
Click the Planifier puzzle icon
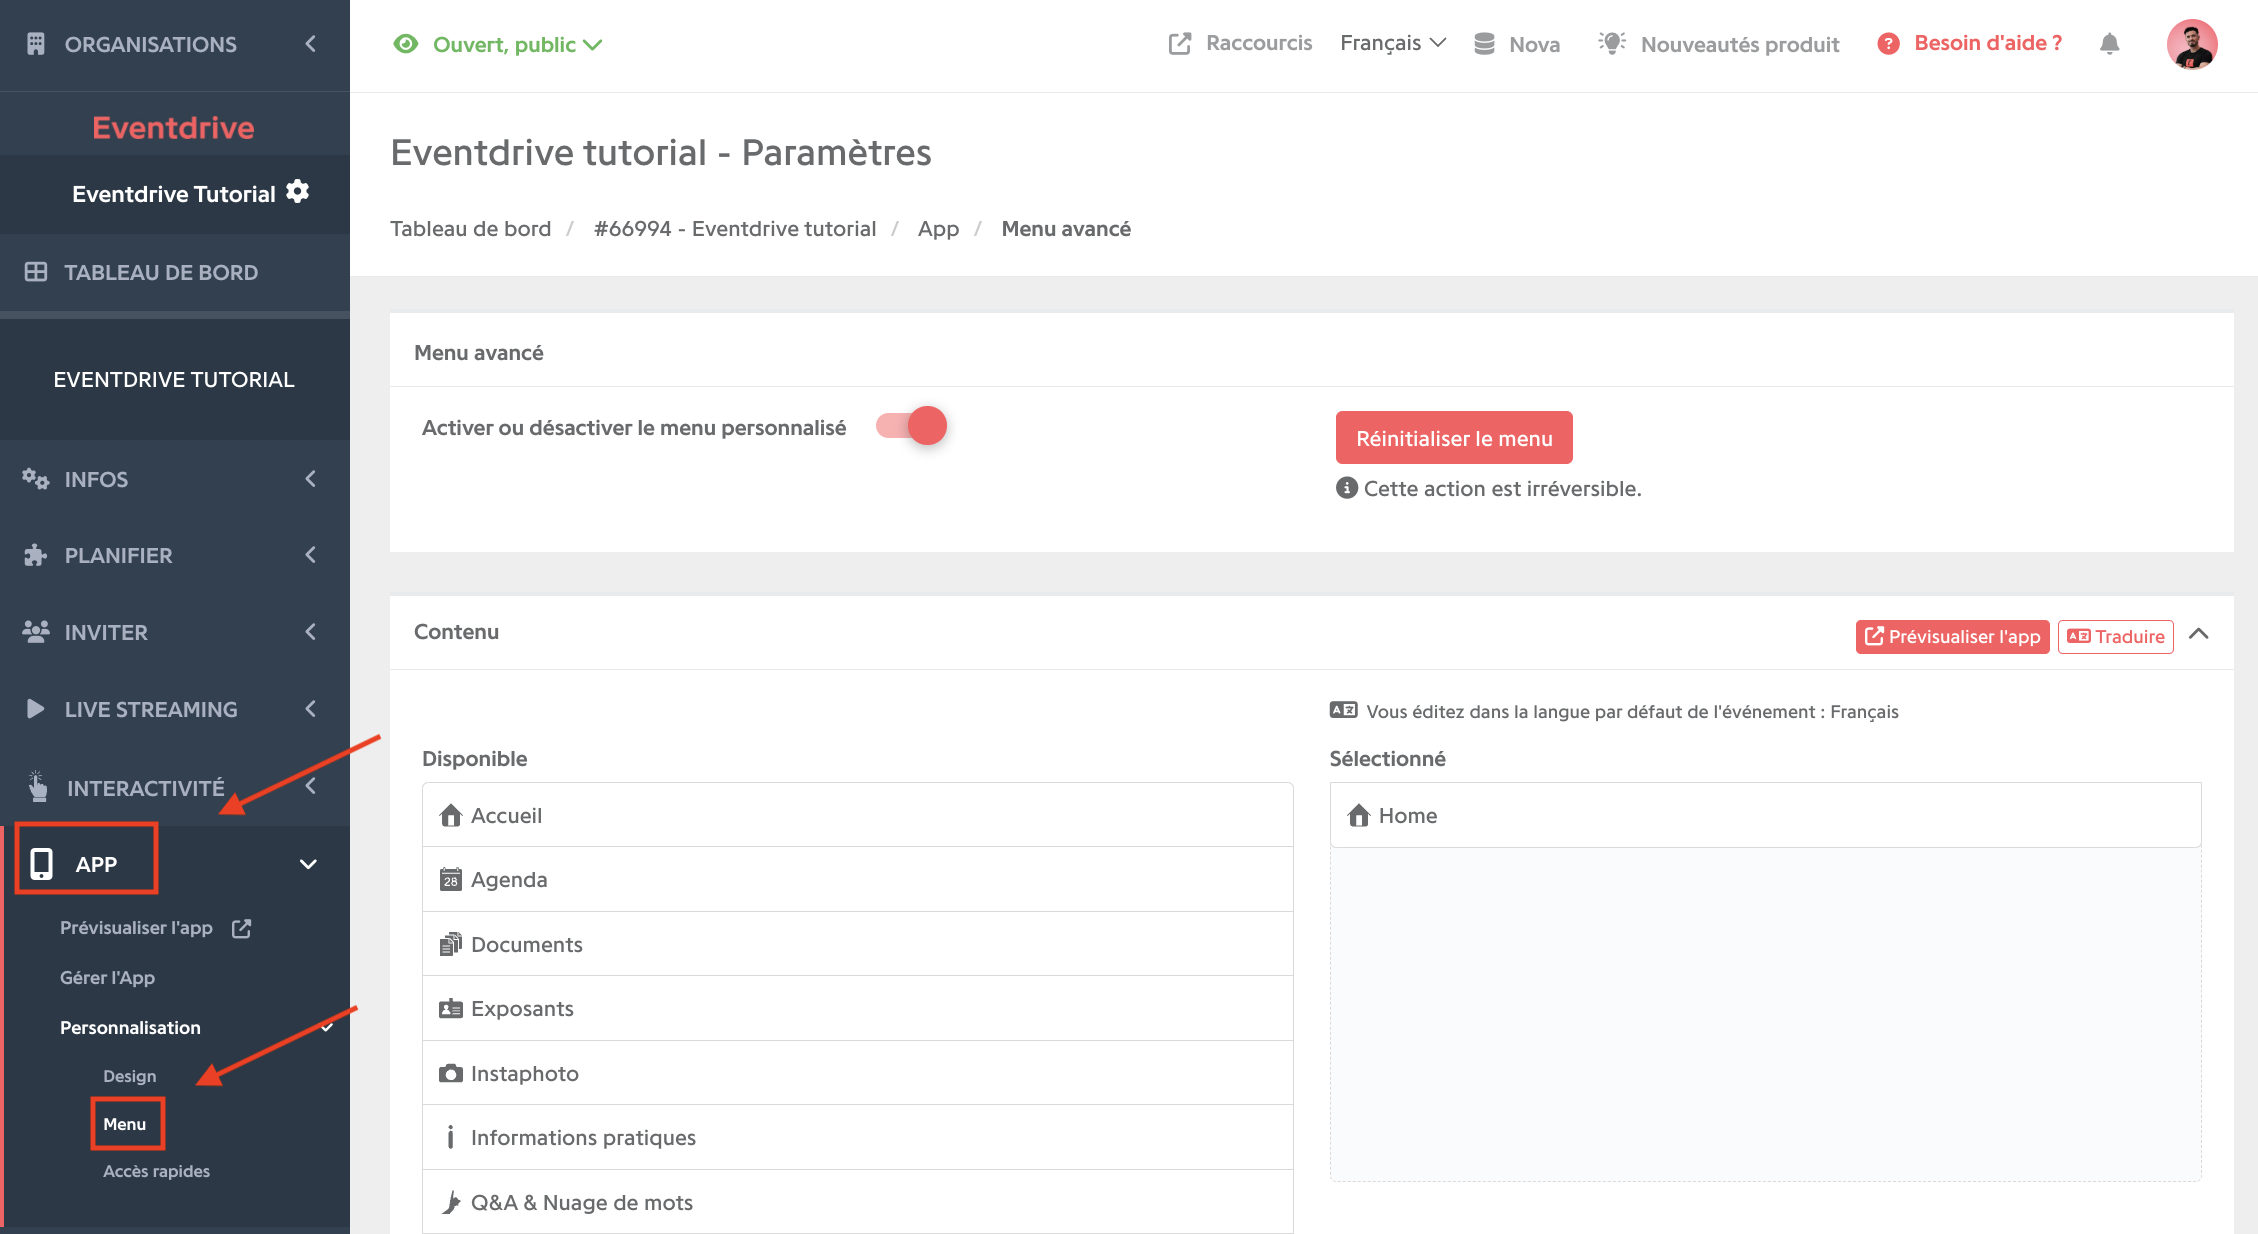pos(36,555)
